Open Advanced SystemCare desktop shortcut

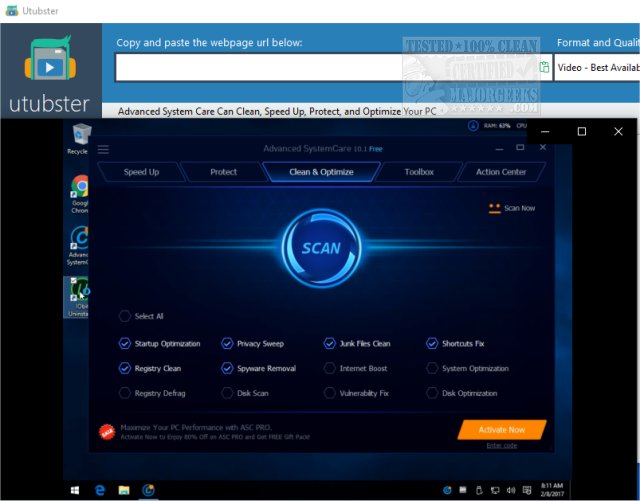click(78, 246)
